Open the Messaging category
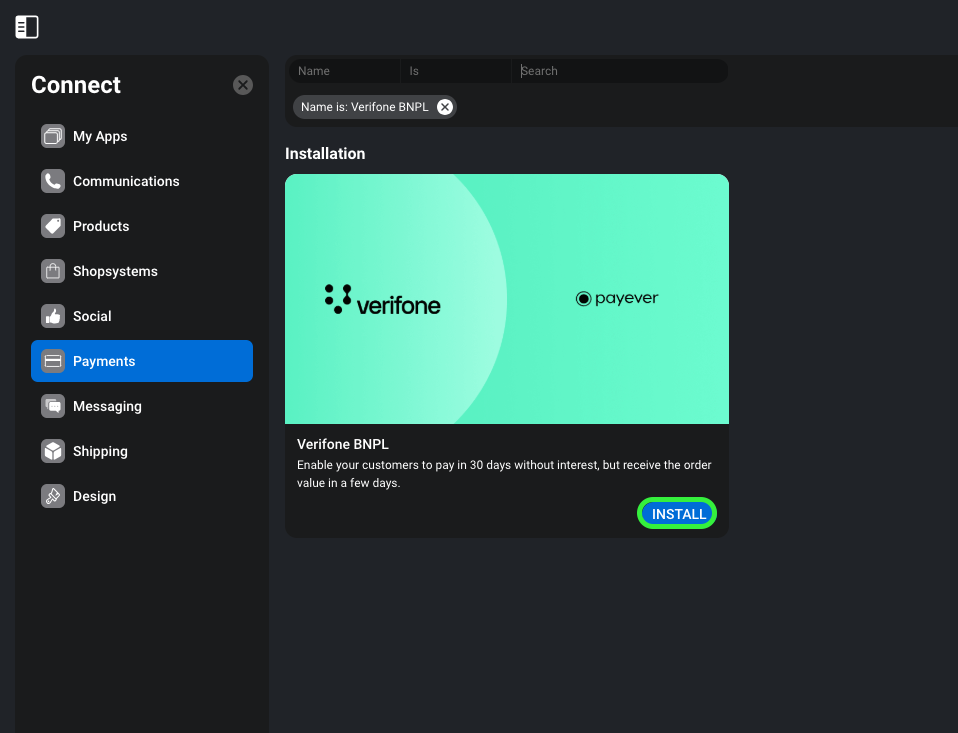Image resolution: width=958 pixels, height=733 pixels. click(142, 406)
